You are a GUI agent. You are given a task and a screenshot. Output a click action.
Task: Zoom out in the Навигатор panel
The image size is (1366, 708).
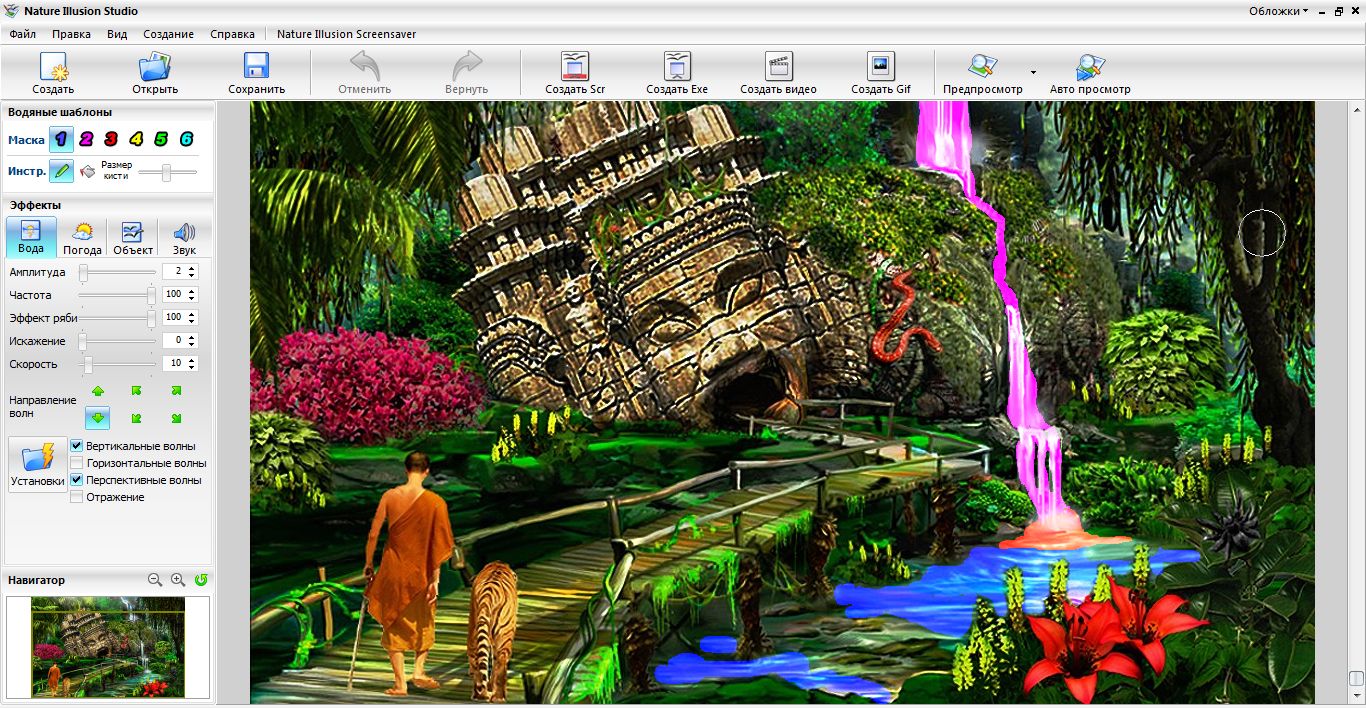[155, 579]
